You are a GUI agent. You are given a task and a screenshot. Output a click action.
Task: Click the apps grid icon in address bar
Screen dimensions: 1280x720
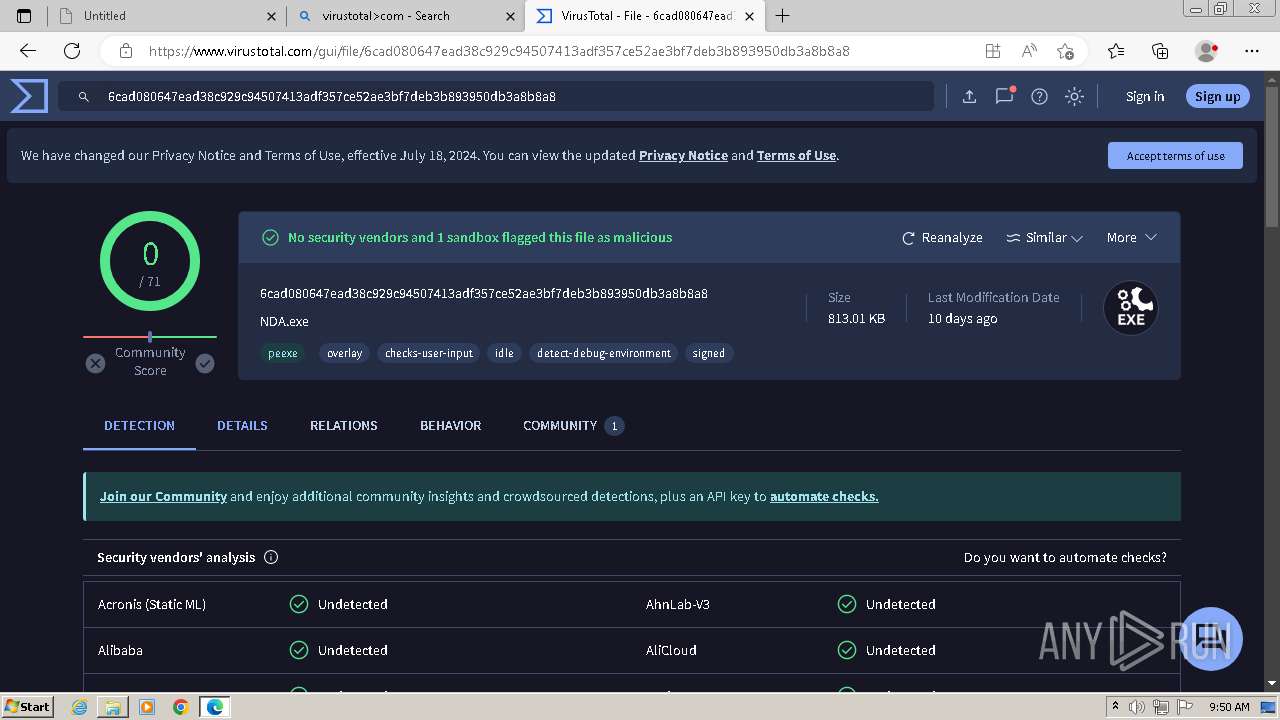992,51
